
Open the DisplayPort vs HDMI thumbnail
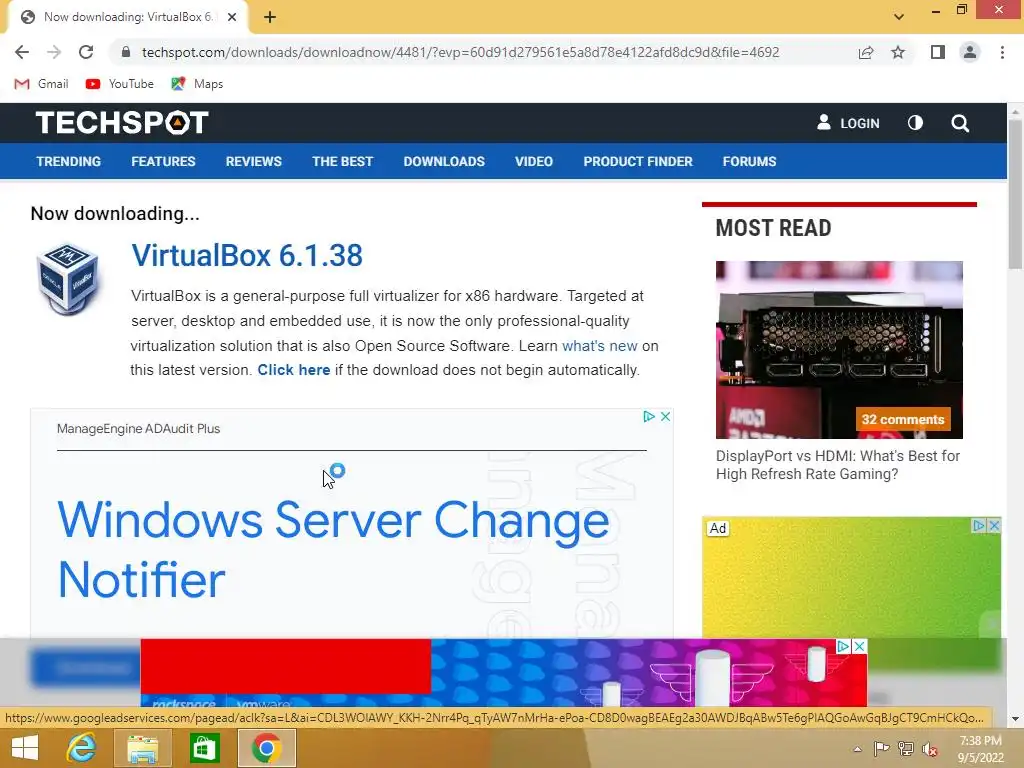(x=839, y=349)
